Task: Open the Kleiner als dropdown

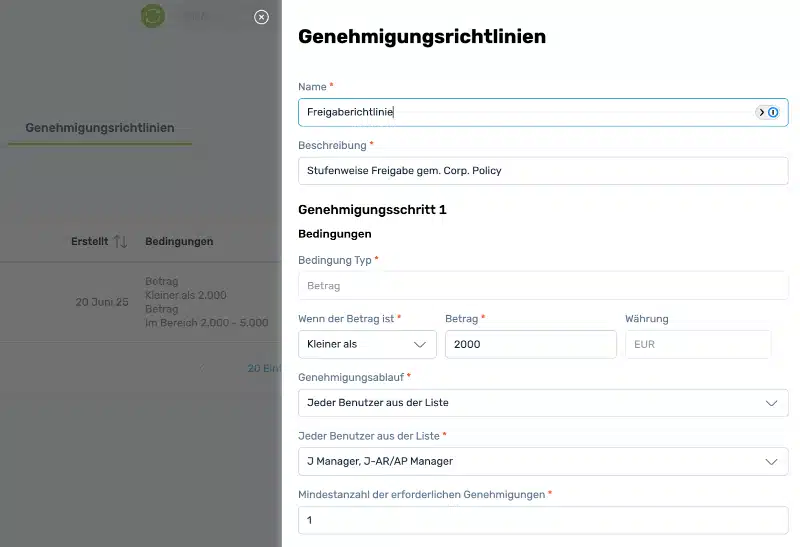Action: (367, 344)
